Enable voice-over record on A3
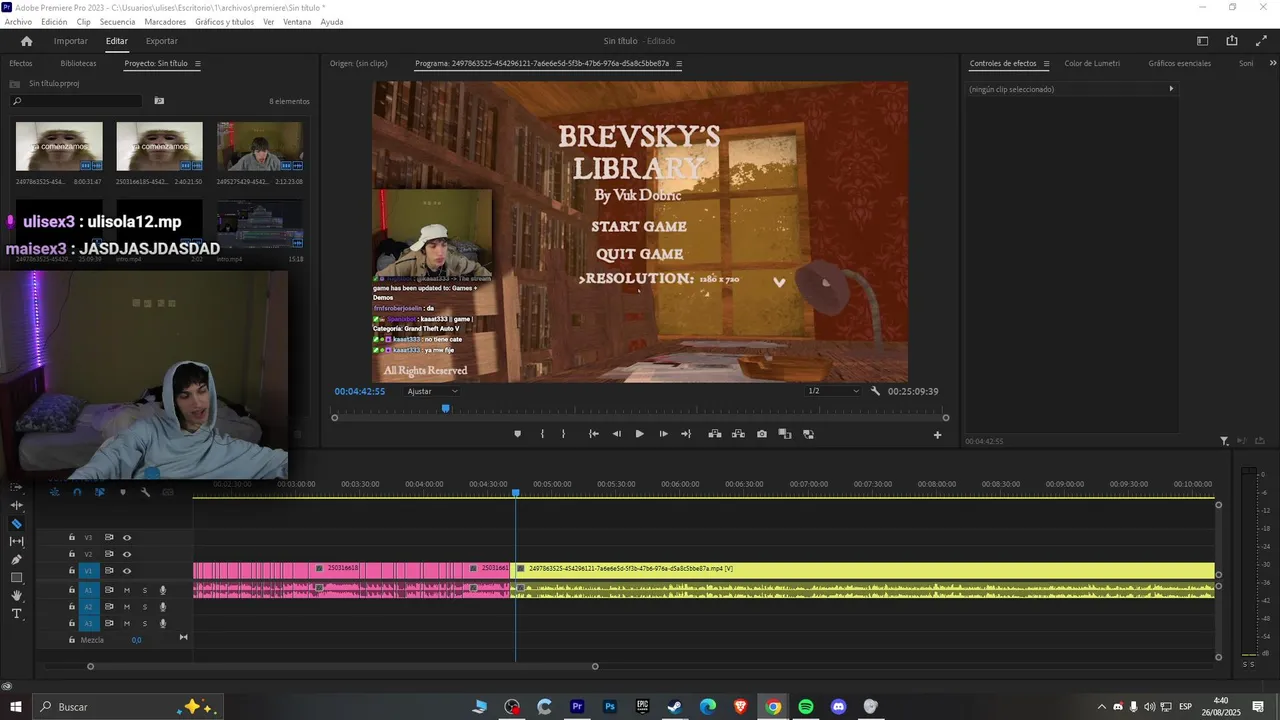This screenshot has width=1280, height=720. tap(163, 623)
